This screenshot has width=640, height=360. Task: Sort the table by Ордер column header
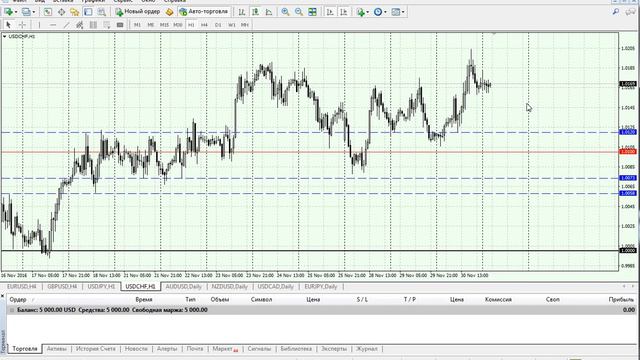click(x=18, y=300)
